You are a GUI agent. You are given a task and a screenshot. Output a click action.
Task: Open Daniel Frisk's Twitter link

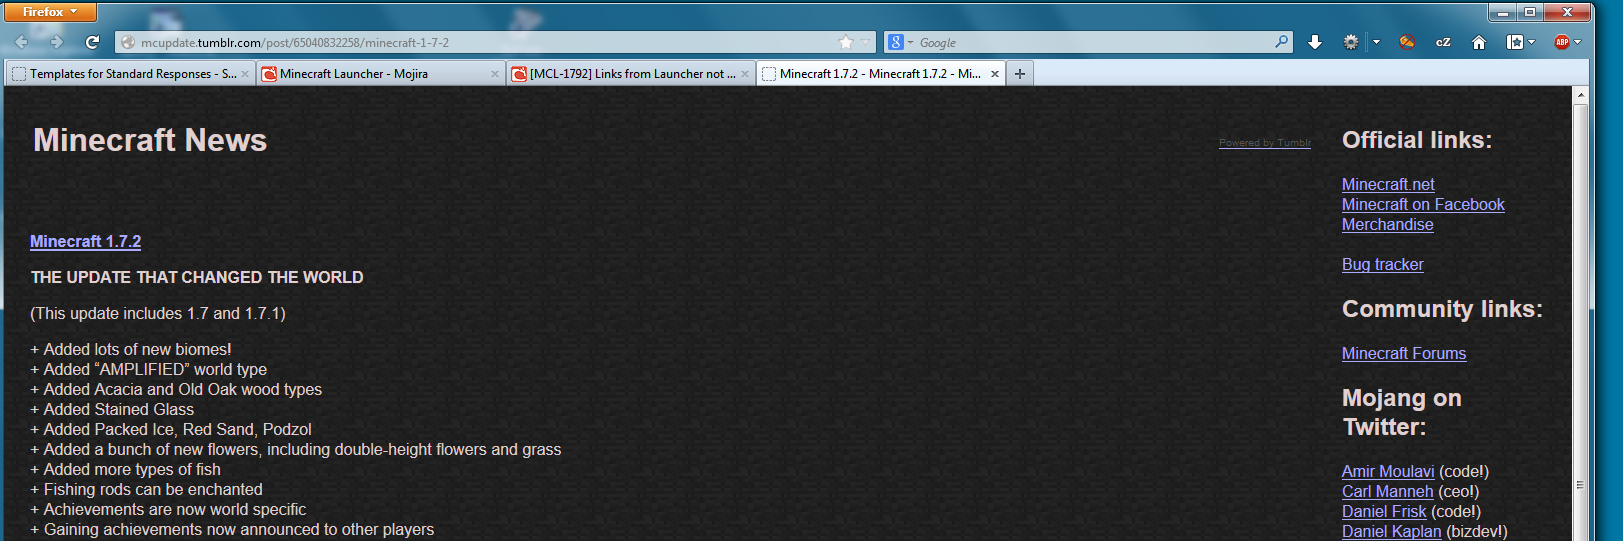point(1384,512)
